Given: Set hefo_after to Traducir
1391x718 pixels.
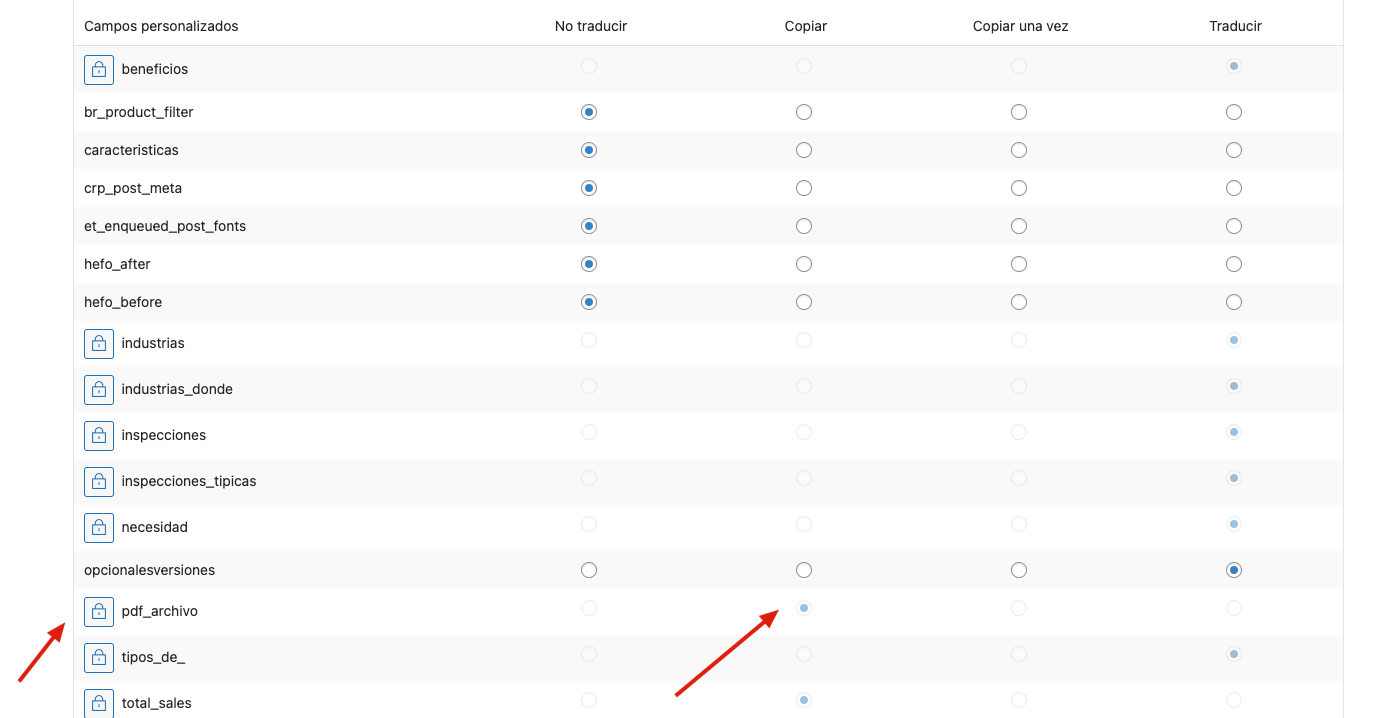Looking at the screenshot, I should (1234, 264).
